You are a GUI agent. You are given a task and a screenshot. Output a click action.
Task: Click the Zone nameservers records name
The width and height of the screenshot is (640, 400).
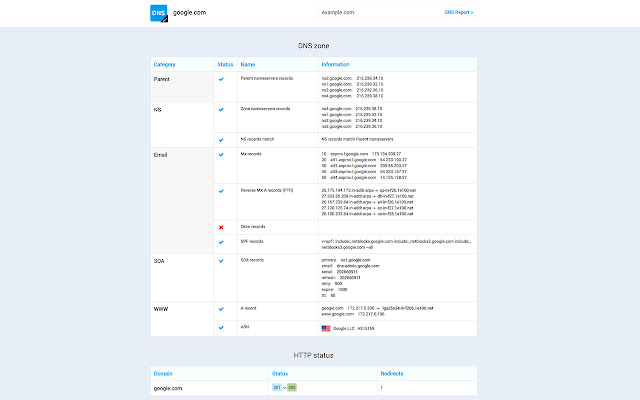(265, 109)
